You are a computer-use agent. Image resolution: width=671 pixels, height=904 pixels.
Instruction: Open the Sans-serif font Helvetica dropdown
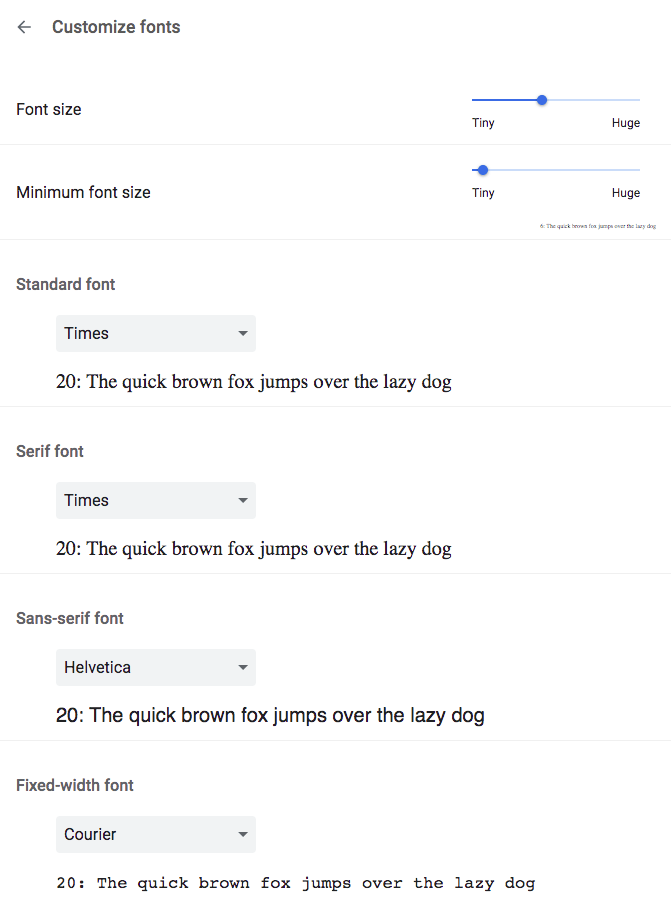[x=156, y=667]
